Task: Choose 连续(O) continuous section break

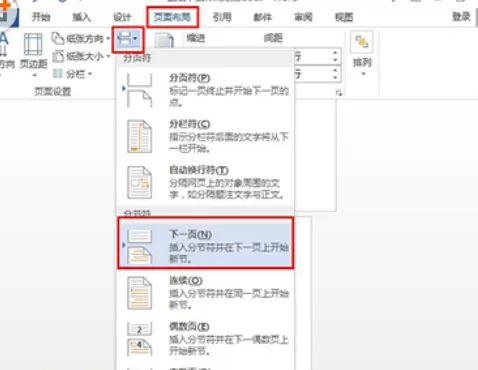Action: (x=205, y=292)
